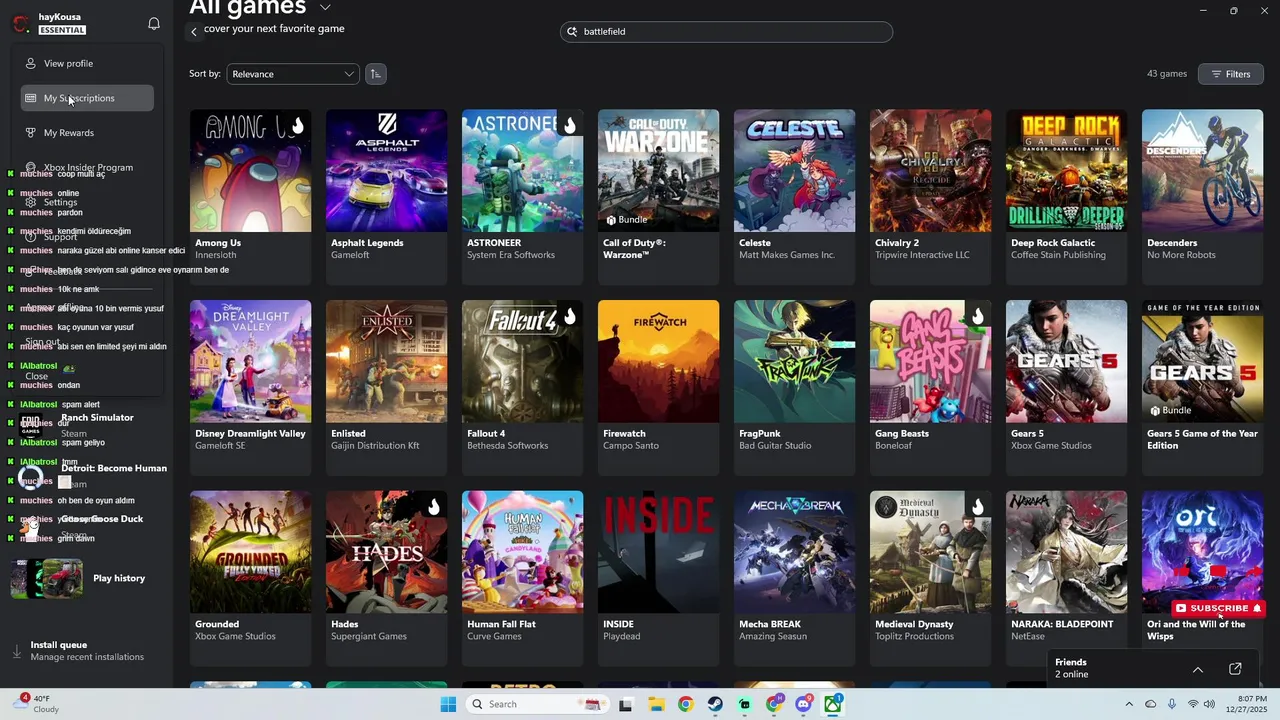Open Discord from the taskbar
The height and width of the screenshot is (720, 1280).
[803, 704]
